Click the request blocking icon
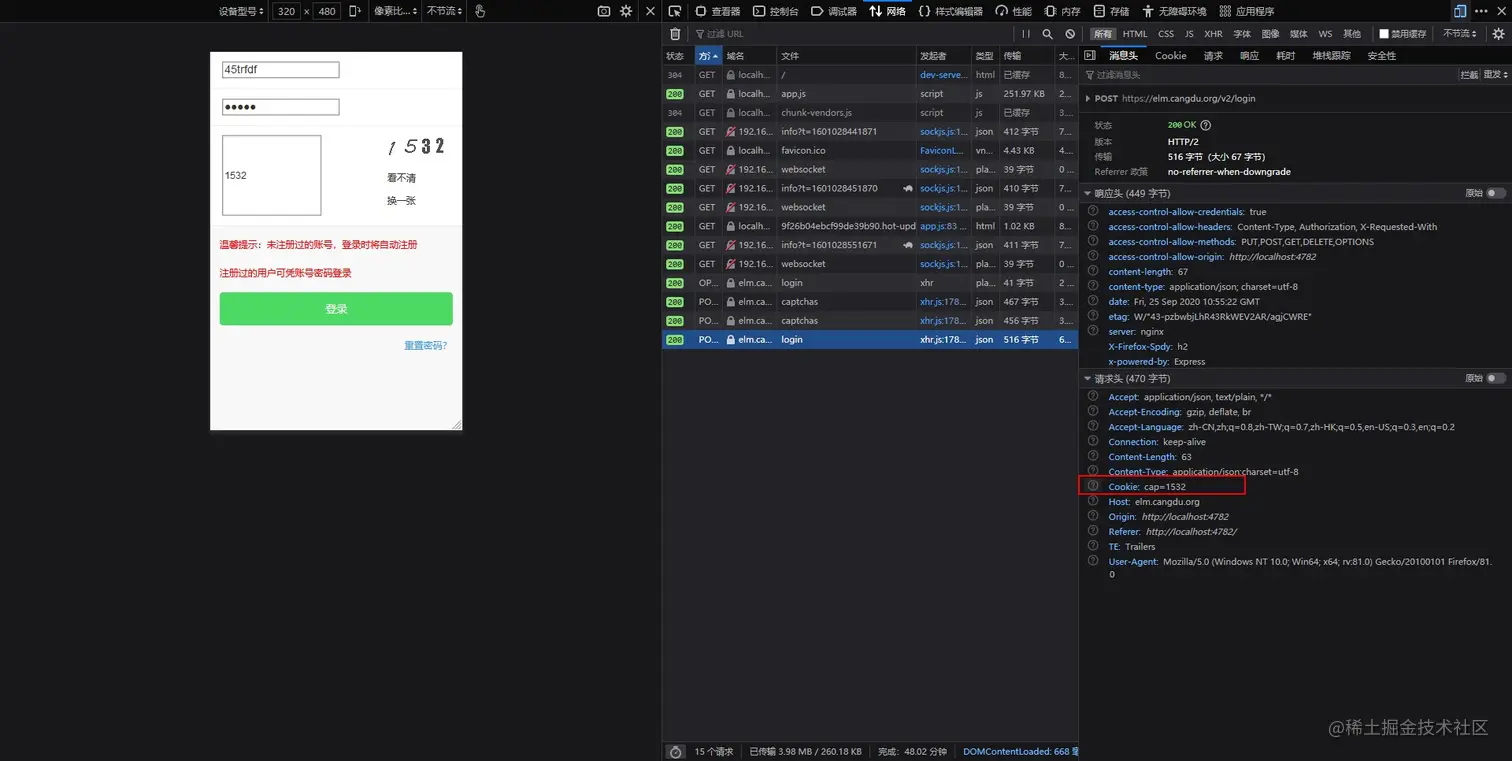The image size is (1512, 761). (x=1070, y=34)
